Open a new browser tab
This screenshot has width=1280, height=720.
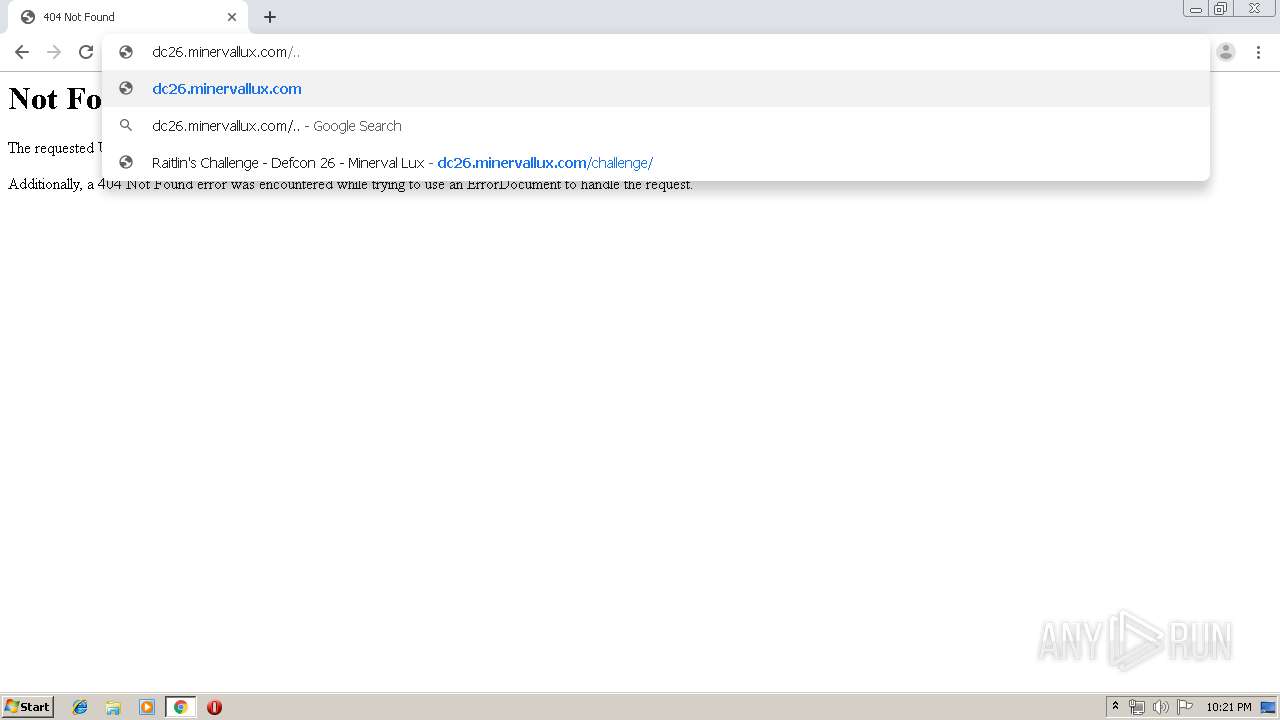click(270, 17)
